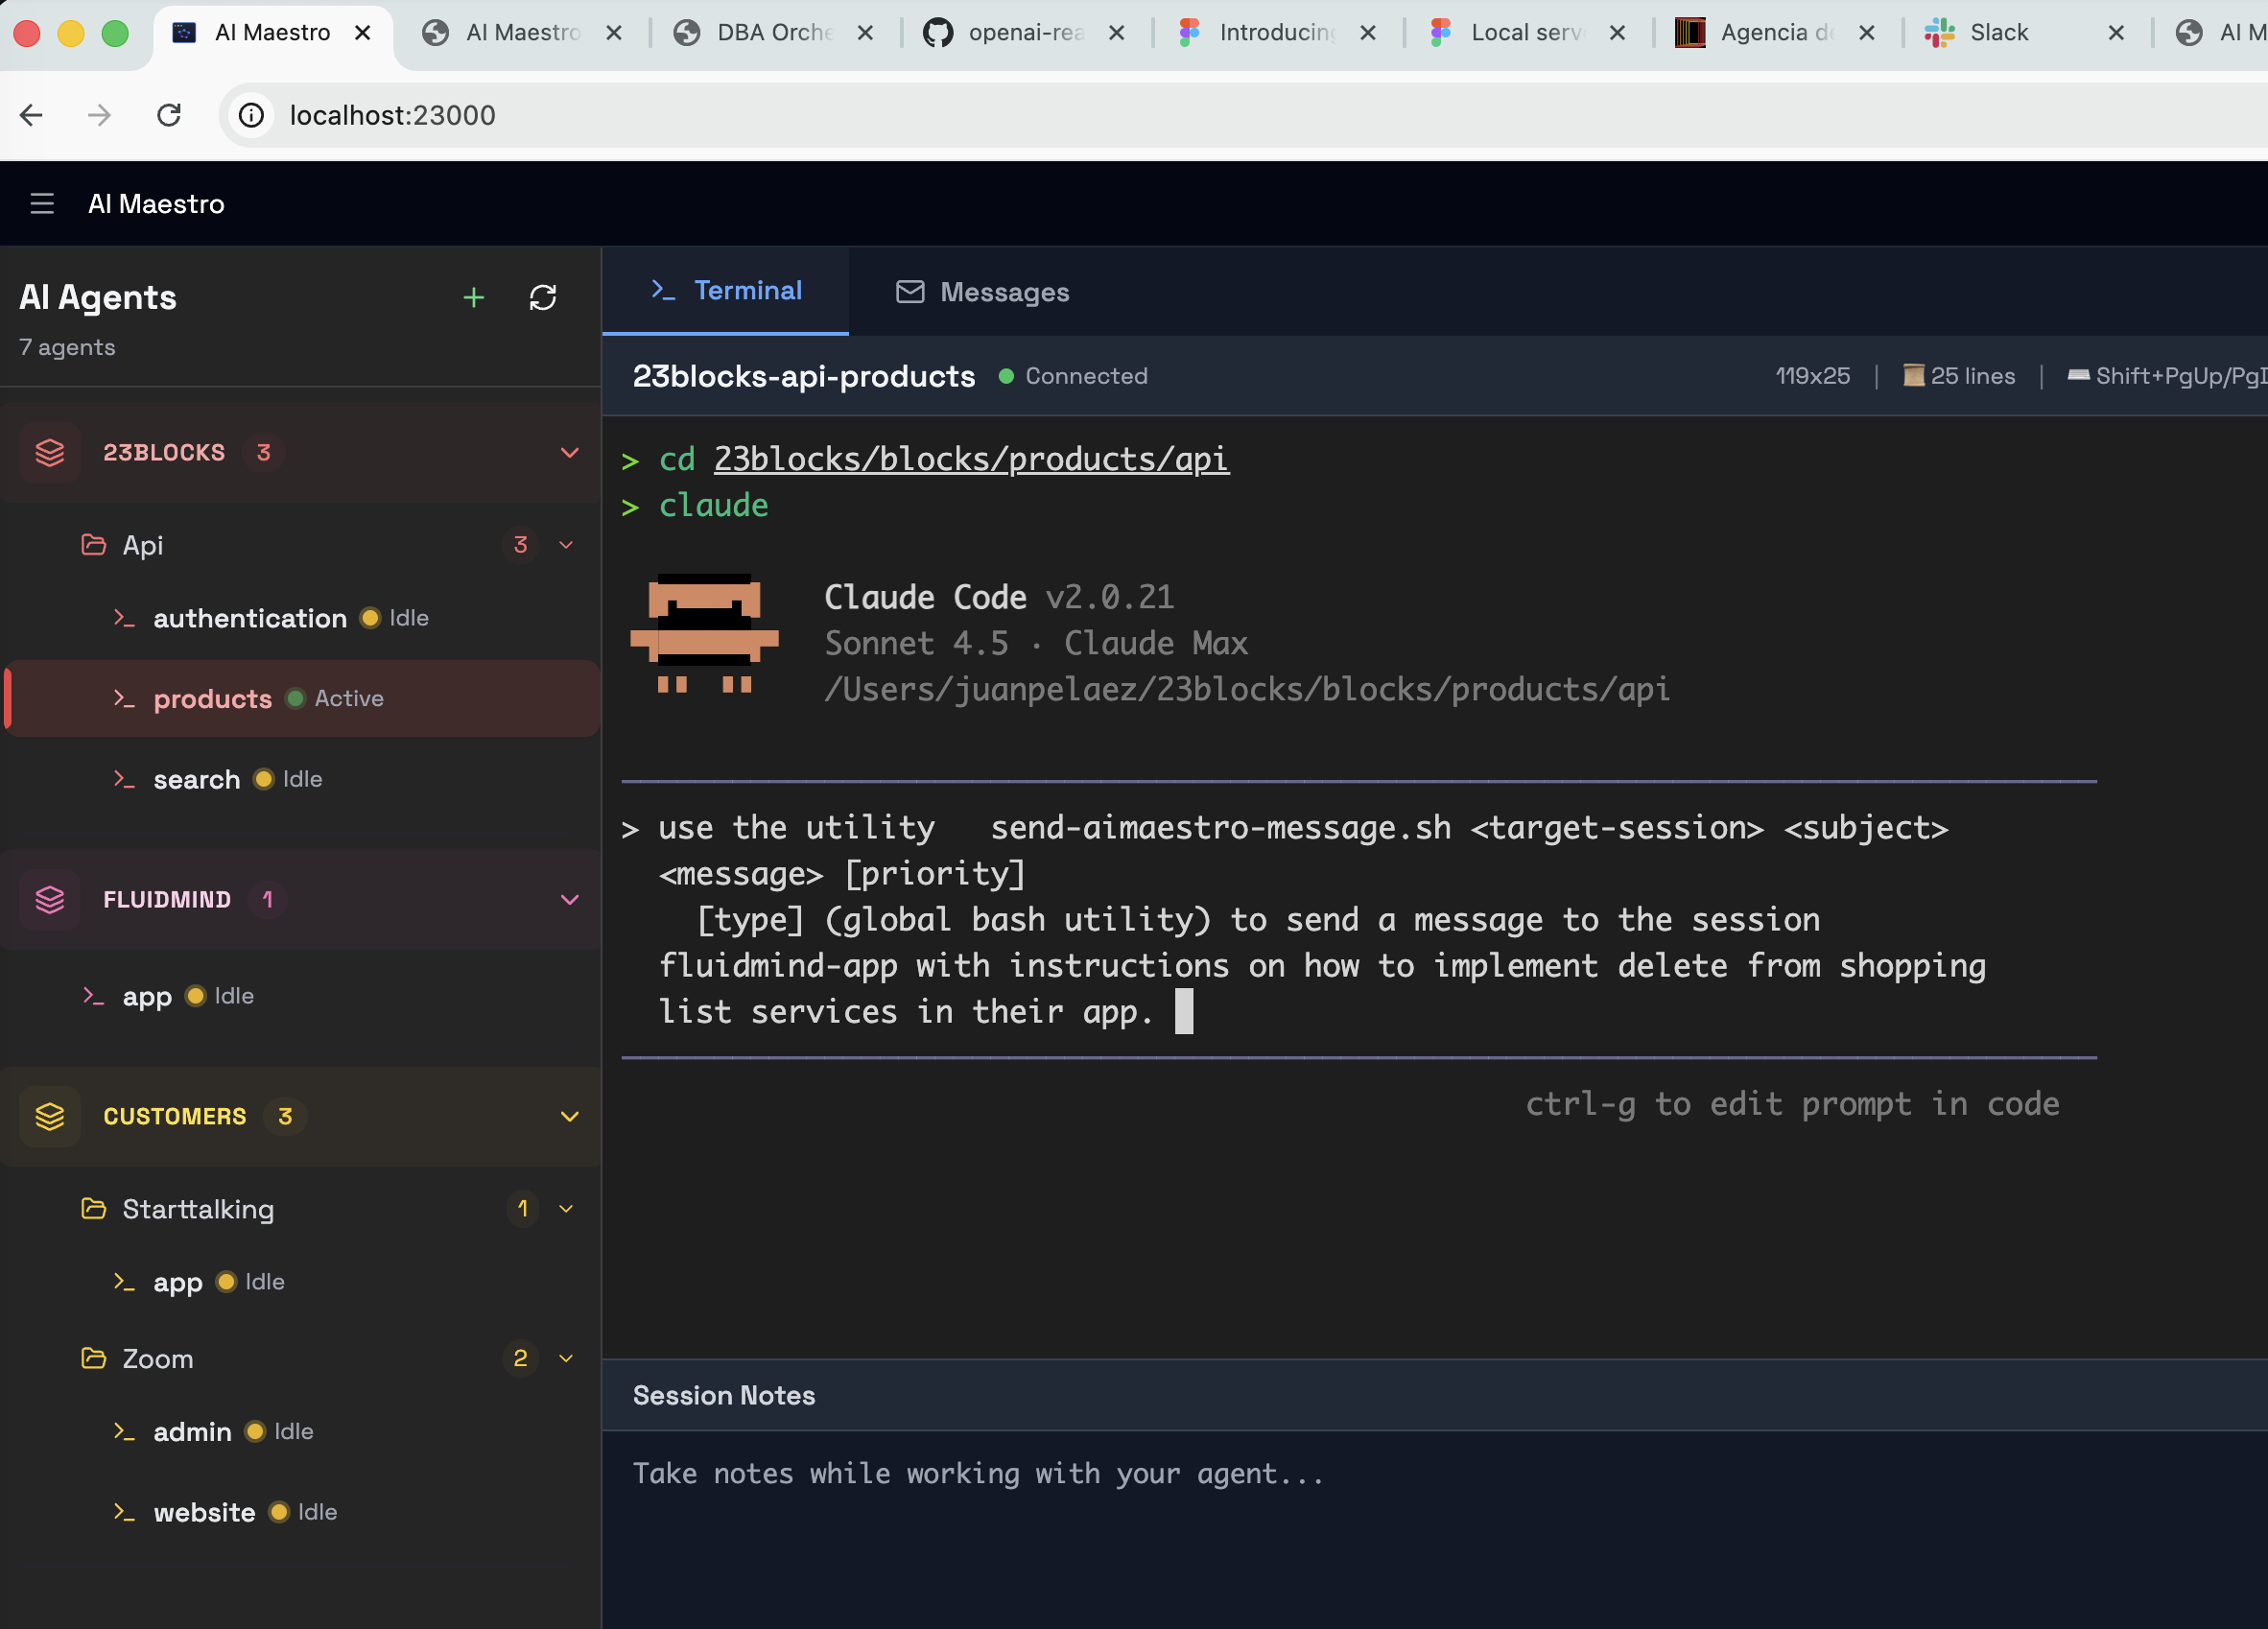Screen dimensions: 2268x1629
Task: Close the DBA Orche browser tab
Action: pos(865,33)
